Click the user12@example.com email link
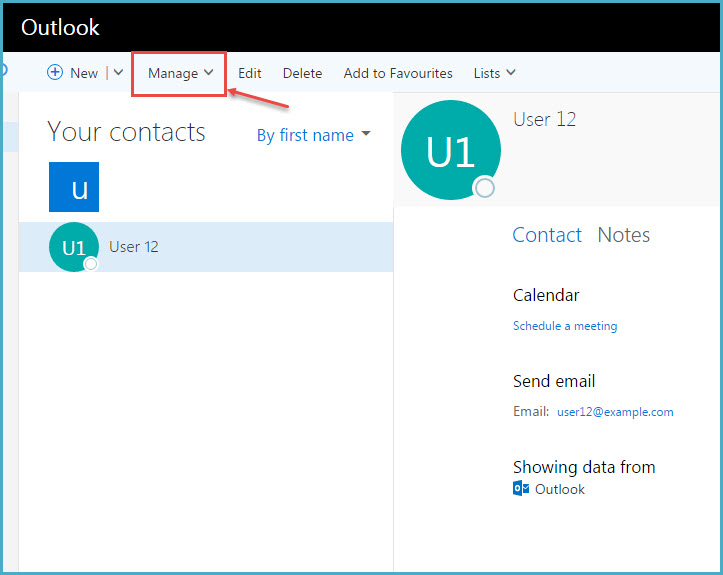723x575 pixels. 615,411
